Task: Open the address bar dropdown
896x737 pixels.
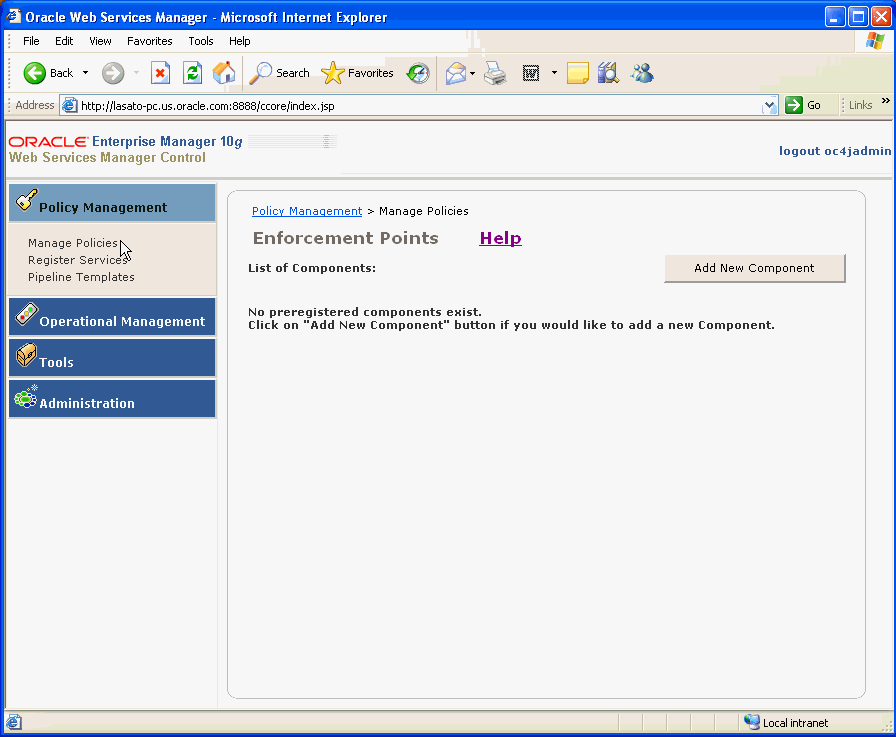Action: (770, 106)
